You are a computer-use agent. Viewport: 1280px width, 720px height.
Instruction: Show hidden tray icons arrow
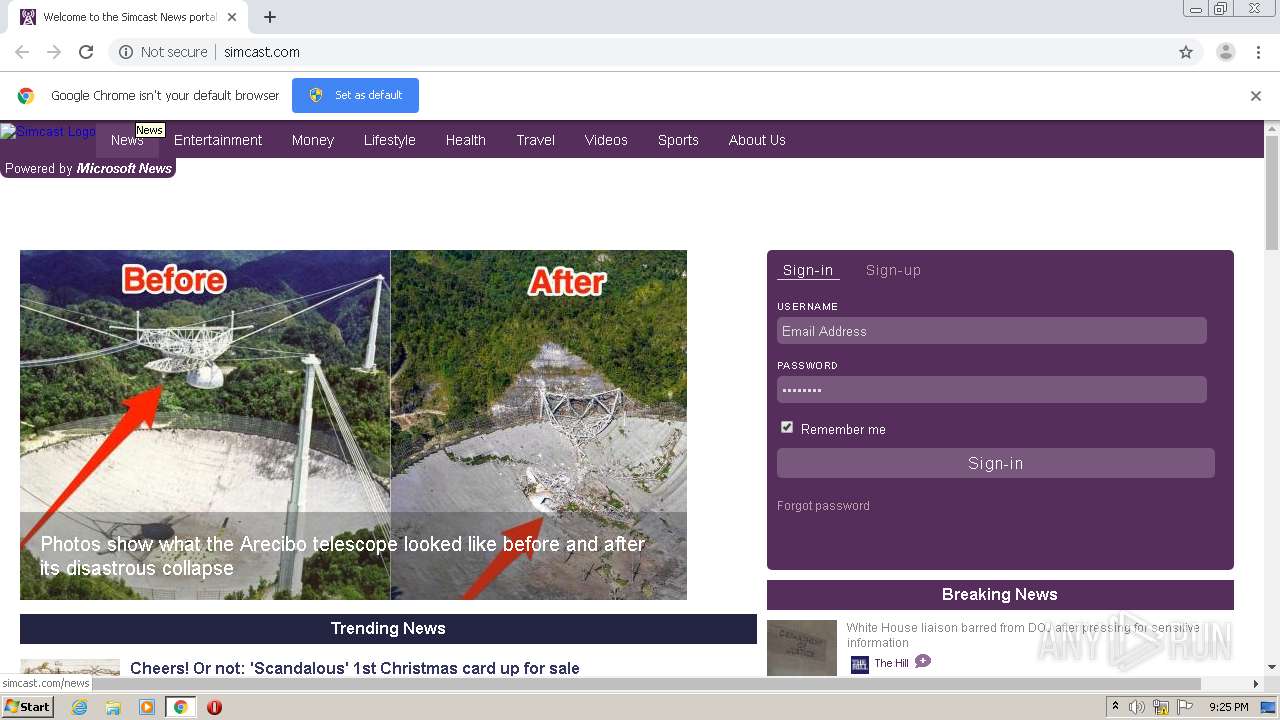point(1115,707)
